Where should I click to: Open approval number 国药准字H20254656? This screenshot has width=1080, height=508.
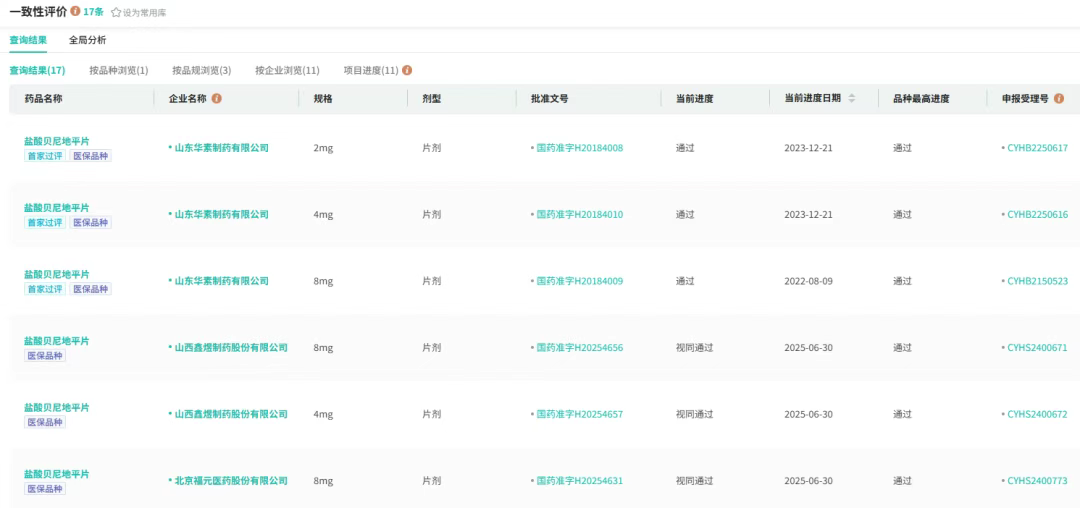pos(579,348)
